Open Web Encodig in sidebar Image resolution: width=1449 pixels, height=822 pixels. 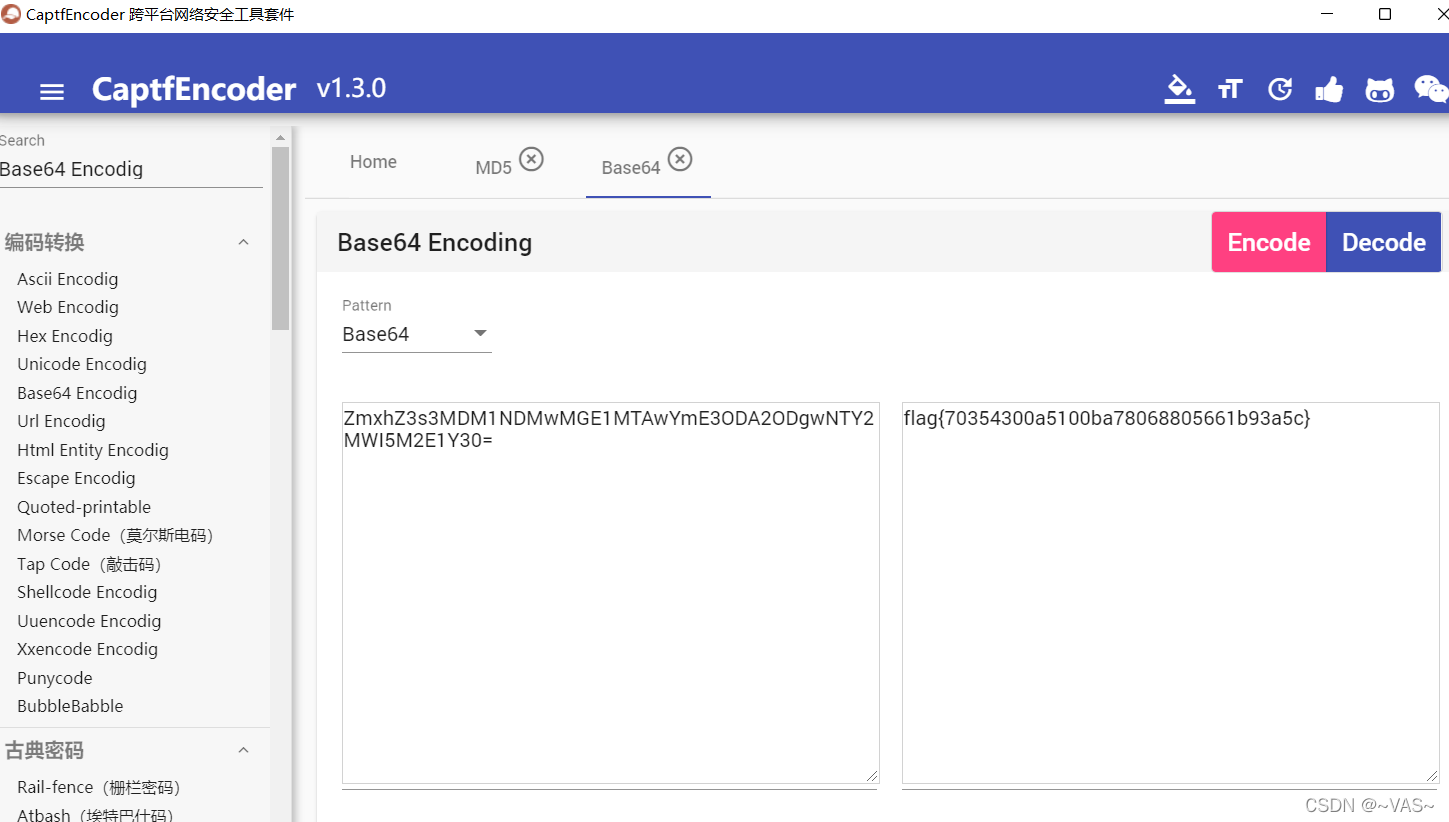click(68, 307)
